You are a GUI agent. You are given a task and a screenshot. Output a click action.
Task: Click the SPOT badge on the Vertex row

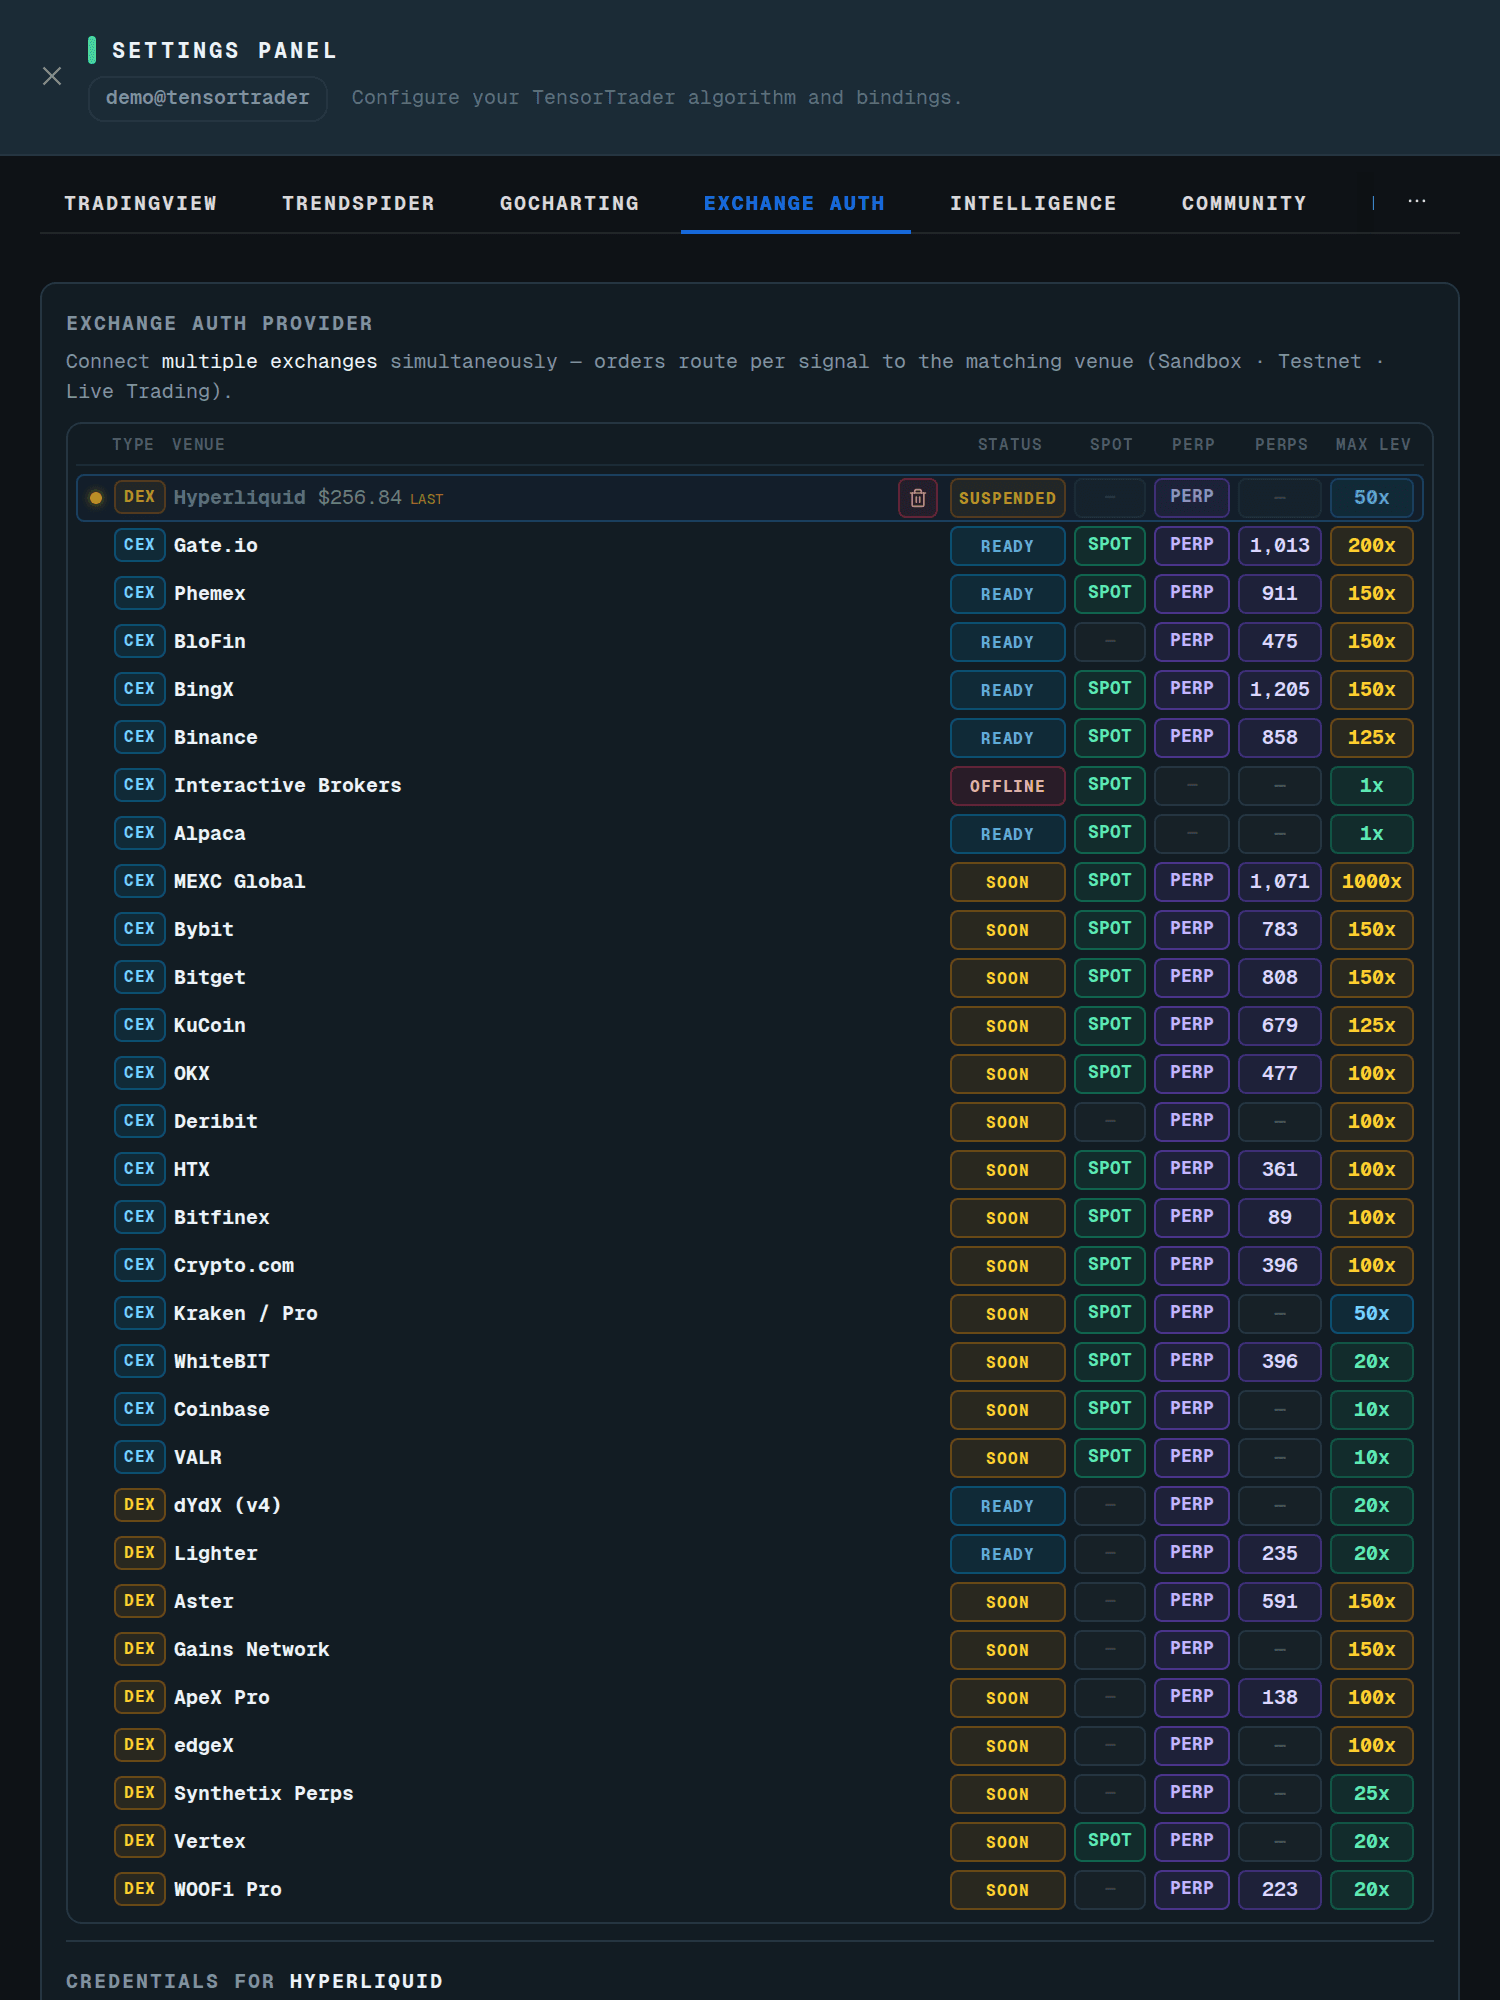(x=1110, y=1841)
